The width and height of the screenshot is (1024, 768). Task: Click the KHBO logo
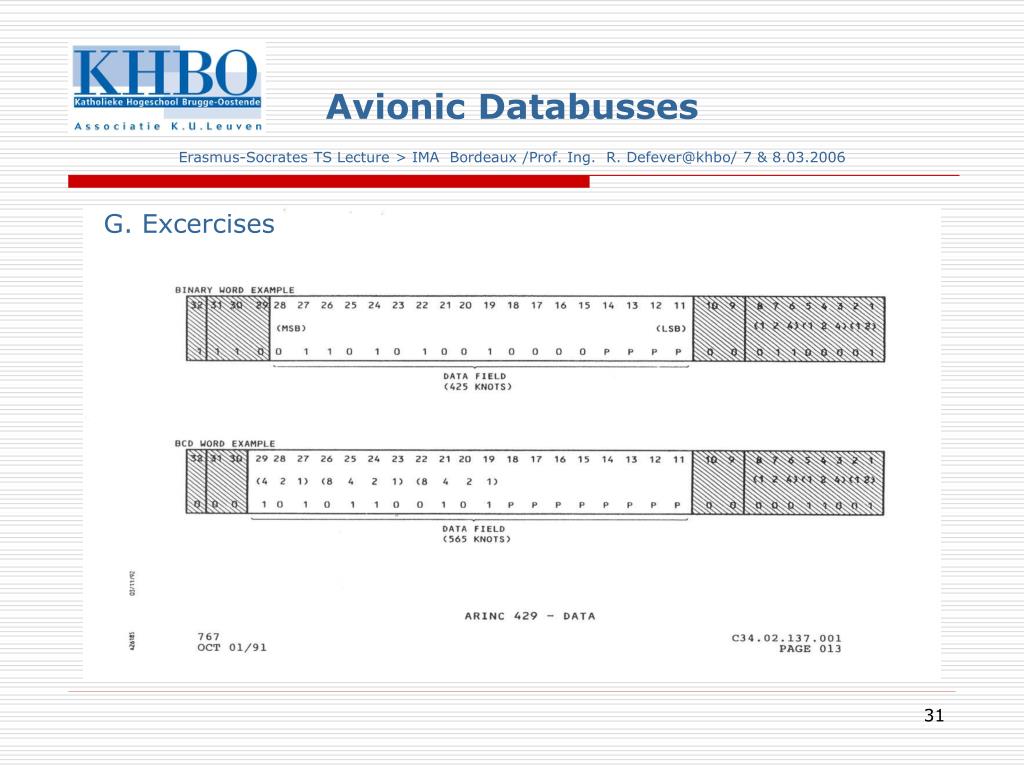click(x=167, y=88)
